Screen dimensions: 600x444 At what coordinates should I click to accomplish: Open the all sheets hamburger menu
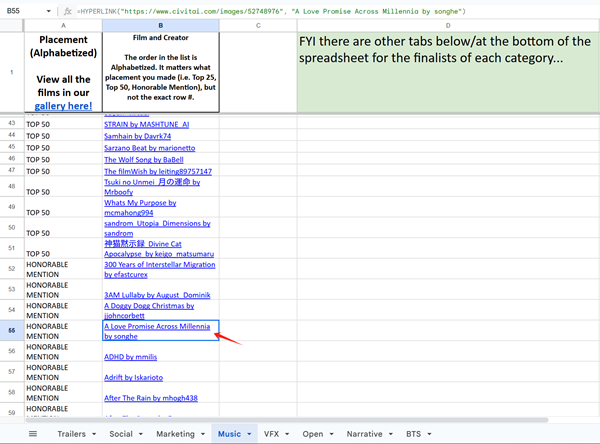pos(32,434)
